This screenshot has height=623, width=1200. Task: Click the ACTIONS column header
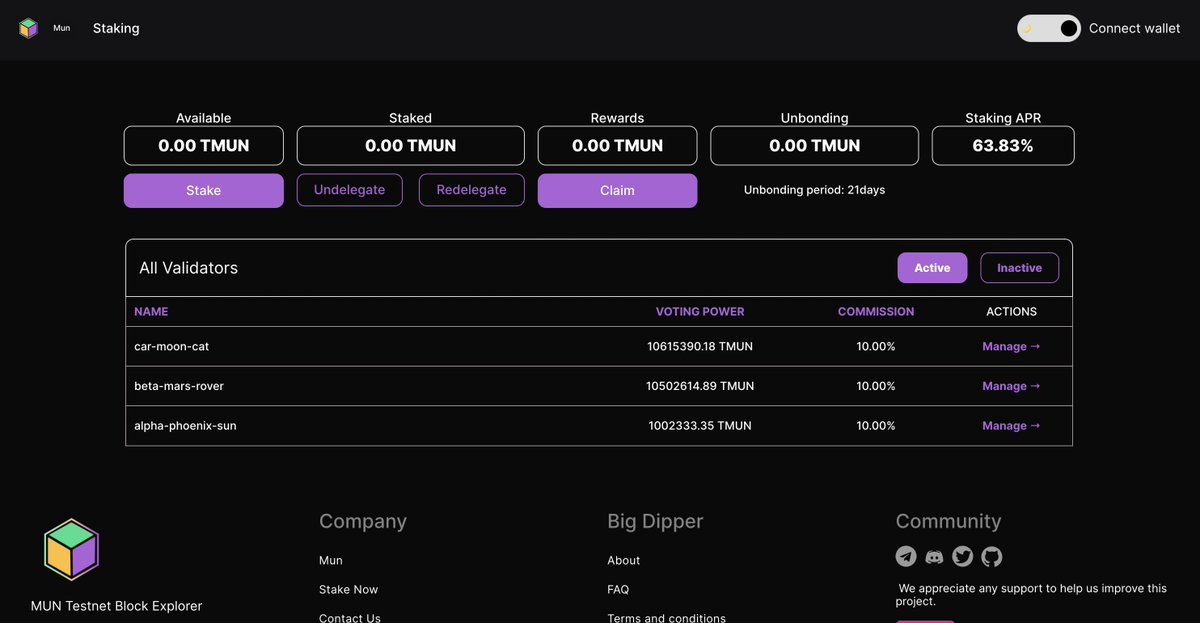pos(1012,312)
